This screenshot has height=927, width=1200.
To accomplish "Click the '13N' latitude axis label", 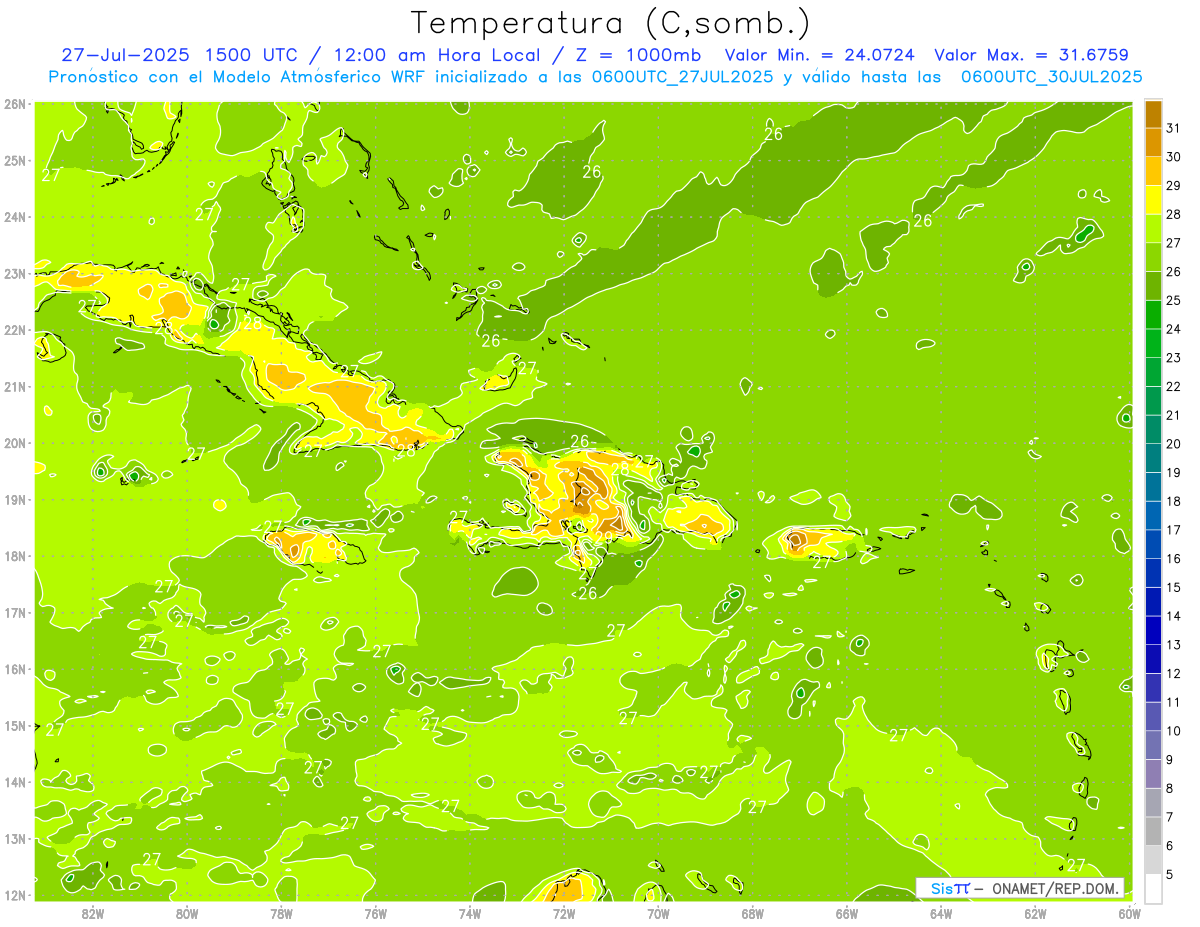I will click(x=15, y=838).
